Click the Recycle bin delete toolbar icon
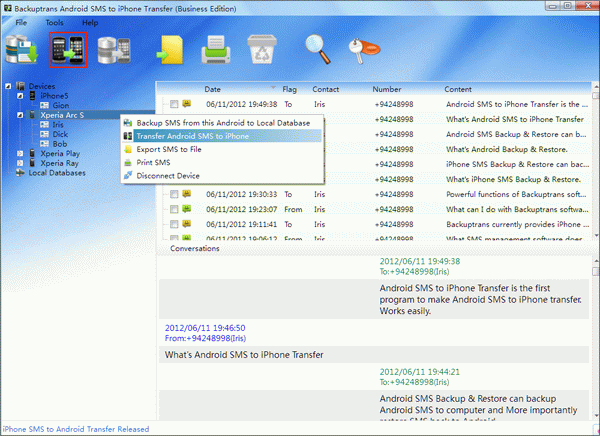The image size is (600, 436). click(x=262, y=49)
